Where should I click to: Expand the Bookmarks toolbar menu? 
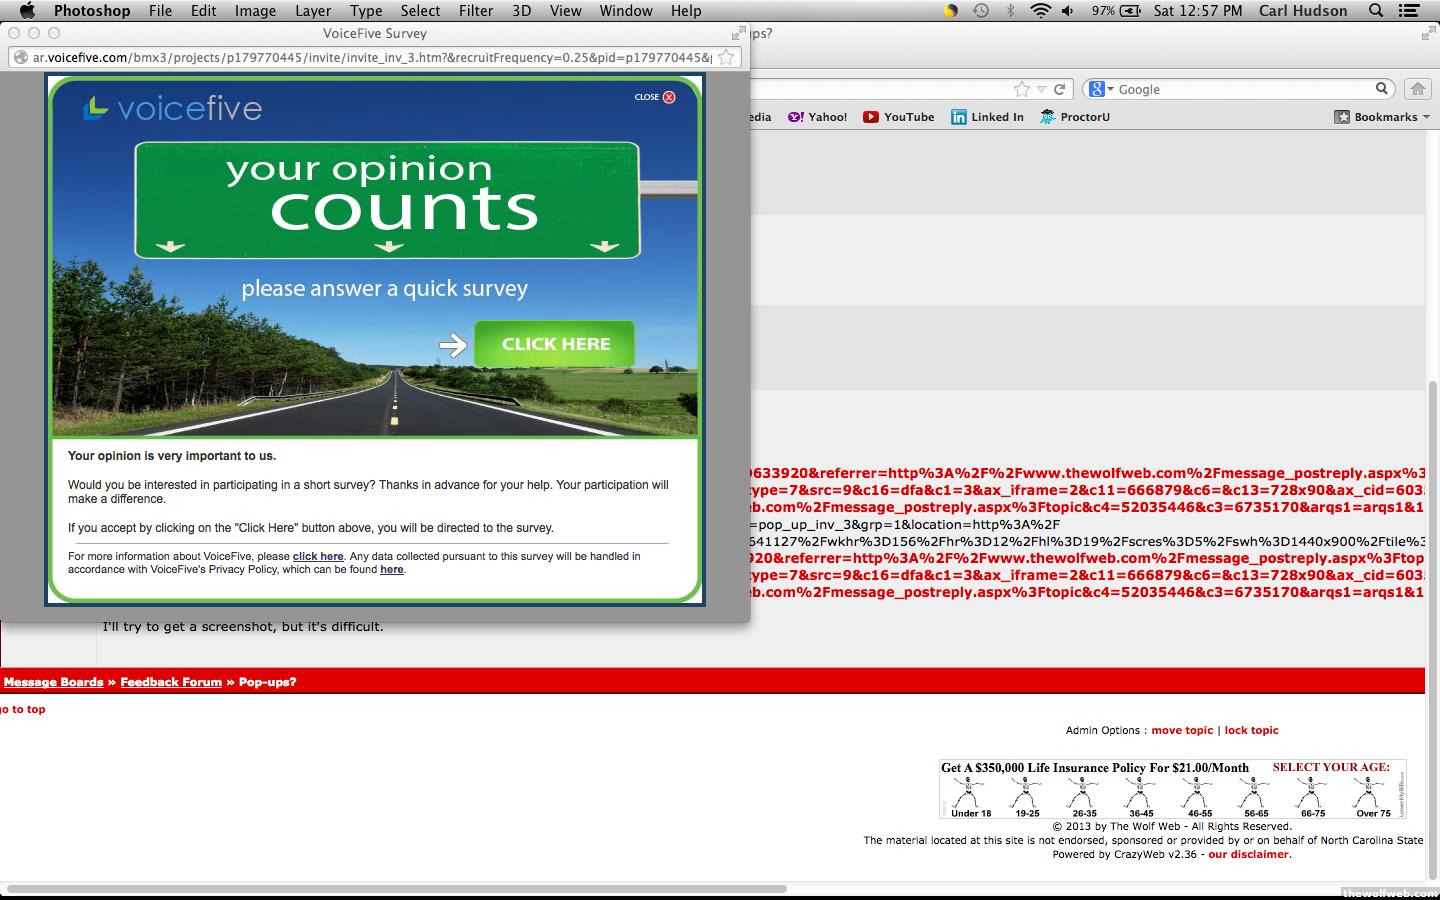1376,117
